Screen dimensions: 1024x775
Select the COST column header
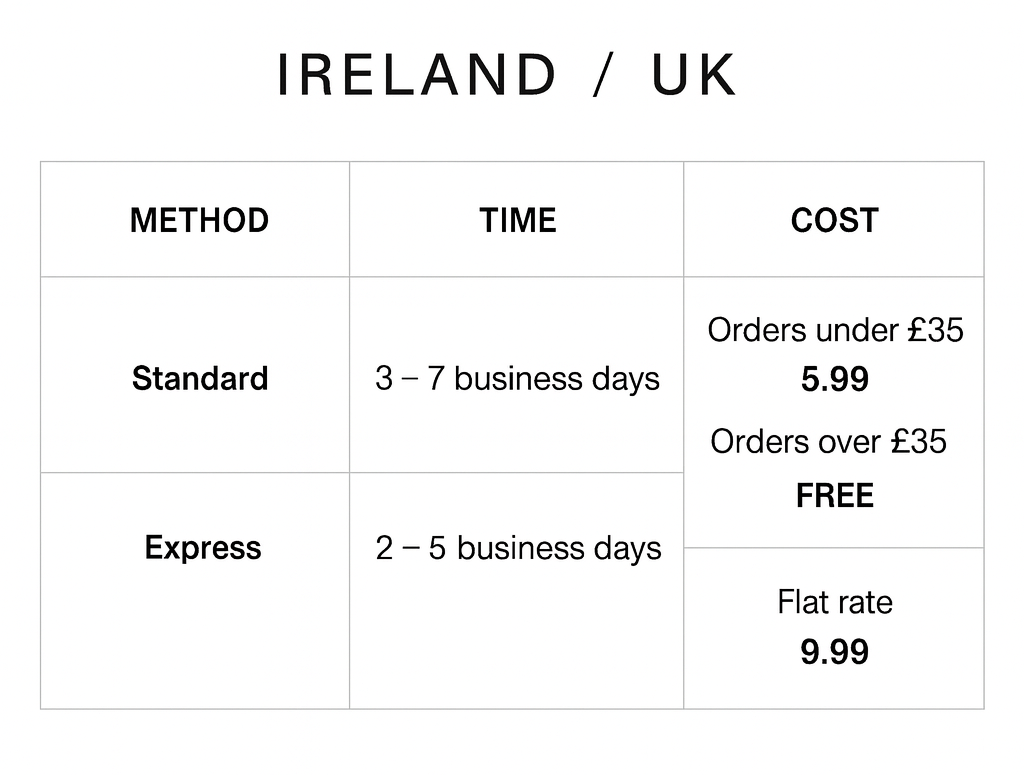point(834,220)
